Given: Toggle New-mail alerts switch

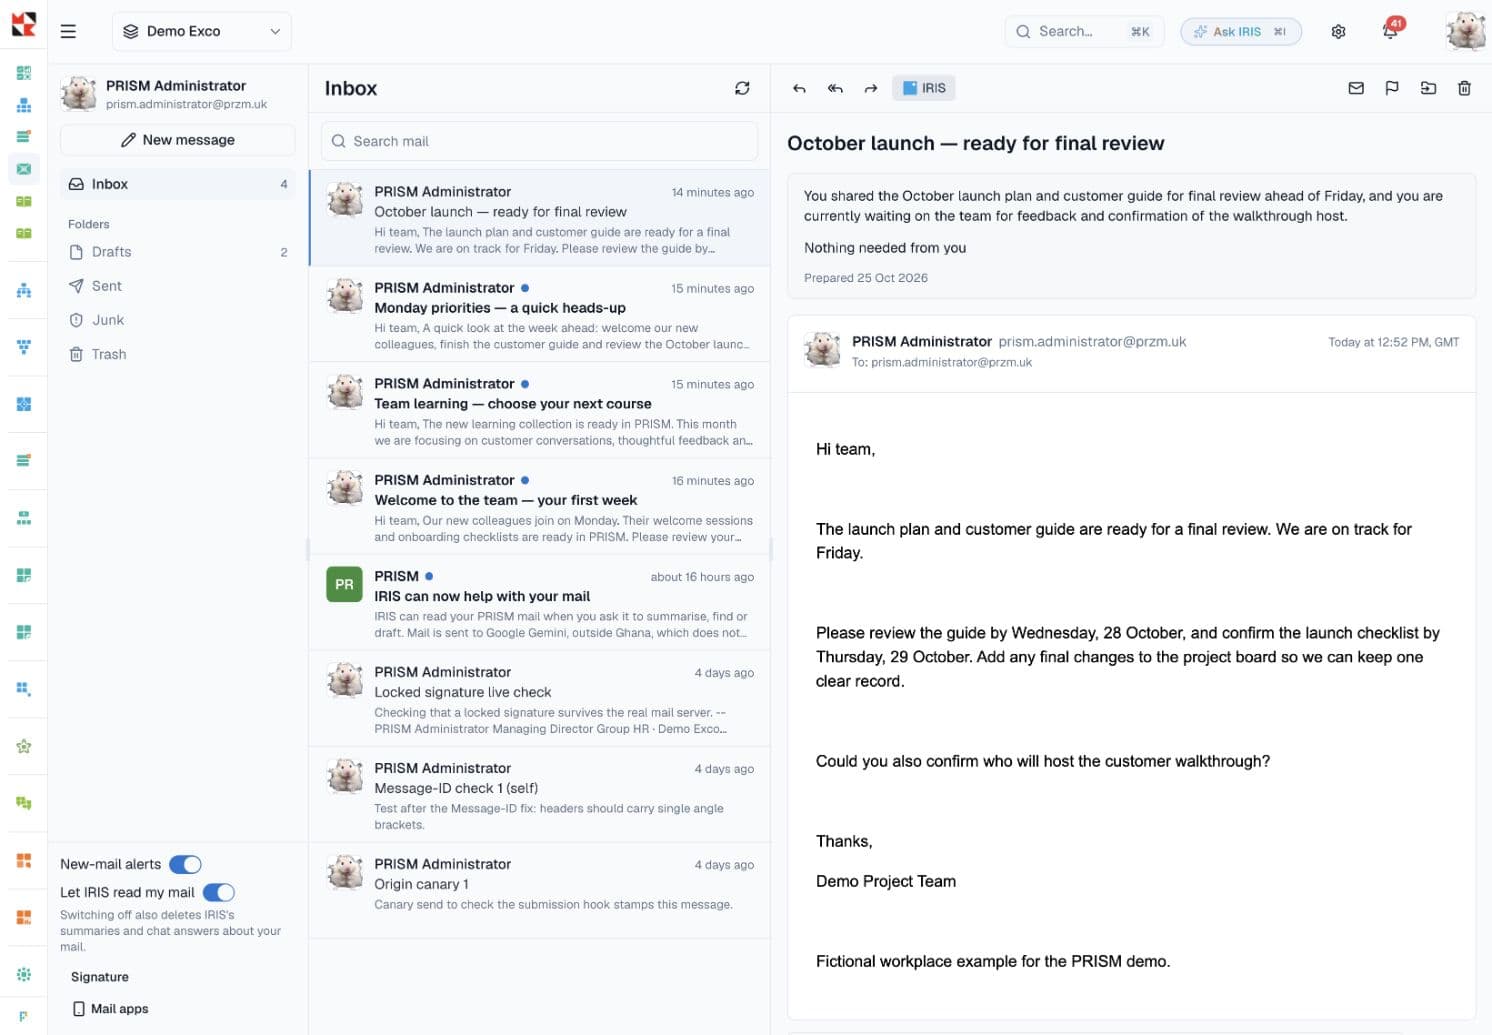Looking at the screenshot, I should tap(185, 864).
